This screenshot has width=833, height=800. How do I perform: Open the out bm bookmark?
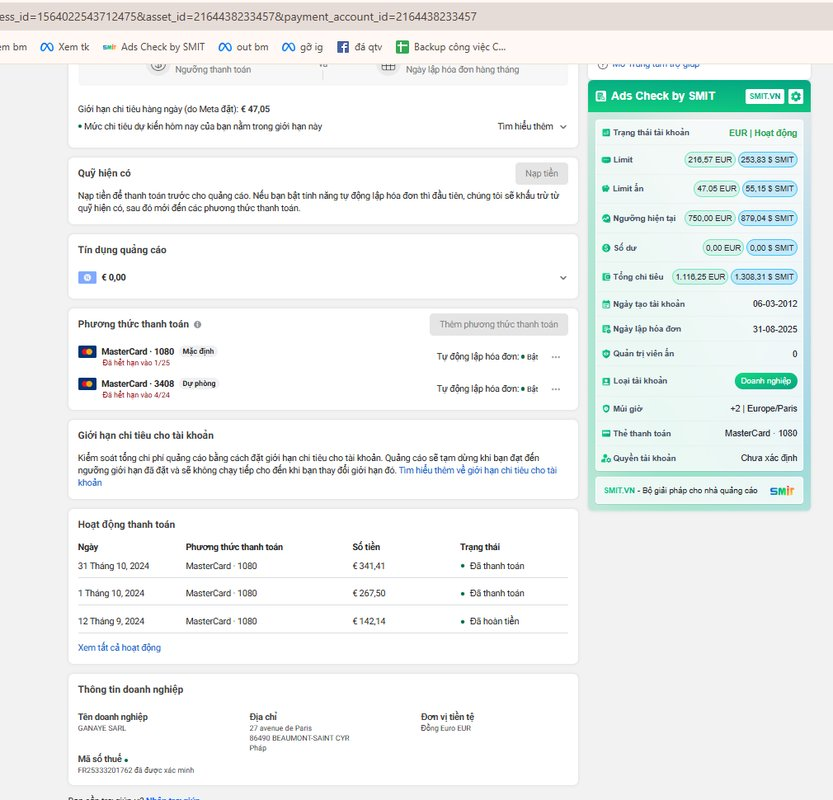point(243,47)
